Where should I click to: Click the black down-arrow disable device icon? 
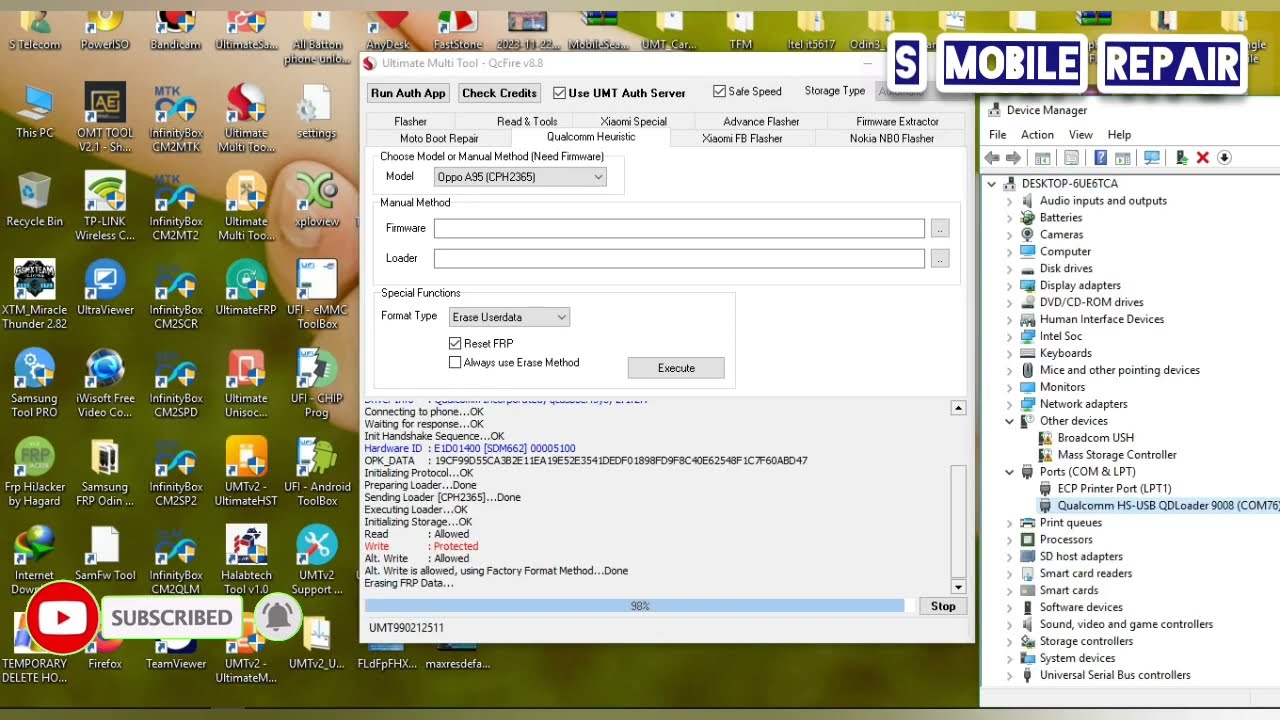[1223, 158]
